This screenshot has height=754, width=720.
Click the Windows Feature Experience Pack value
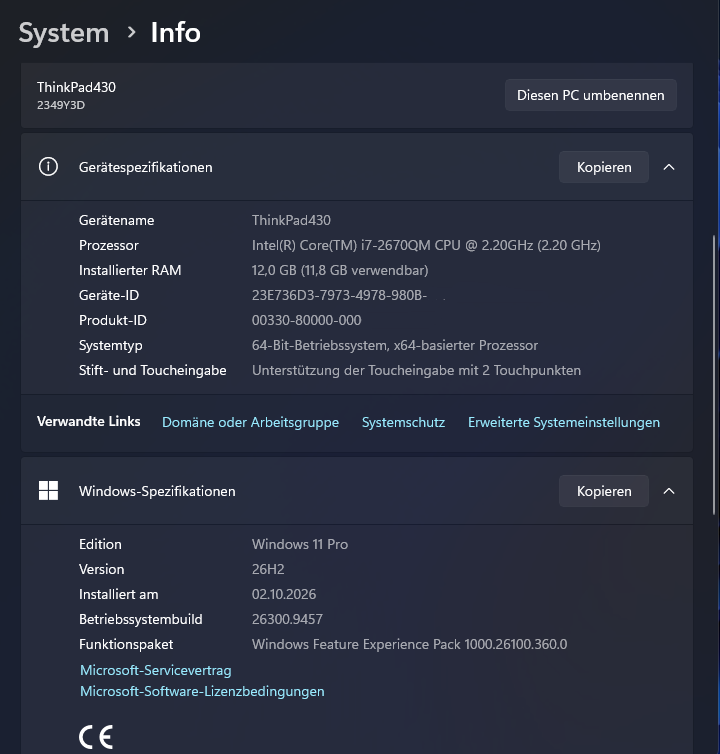coord(409,644)
